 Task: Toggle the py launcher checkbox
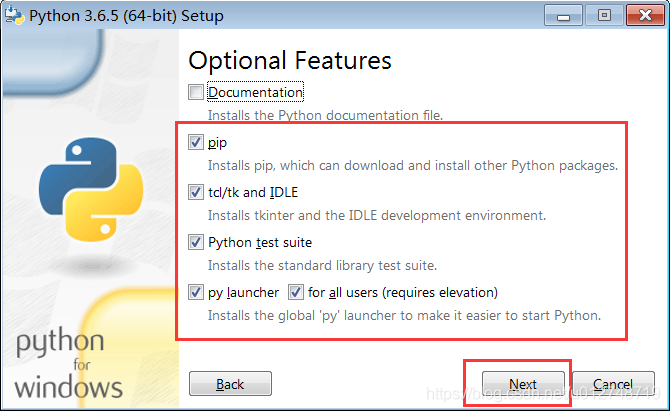(x=196, y=292)
